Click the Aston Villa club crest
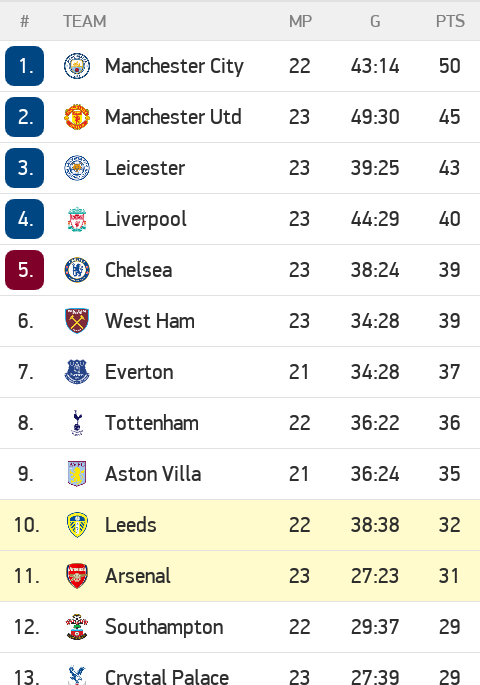This screenshot has height=685, width=480. click(77, 474)
